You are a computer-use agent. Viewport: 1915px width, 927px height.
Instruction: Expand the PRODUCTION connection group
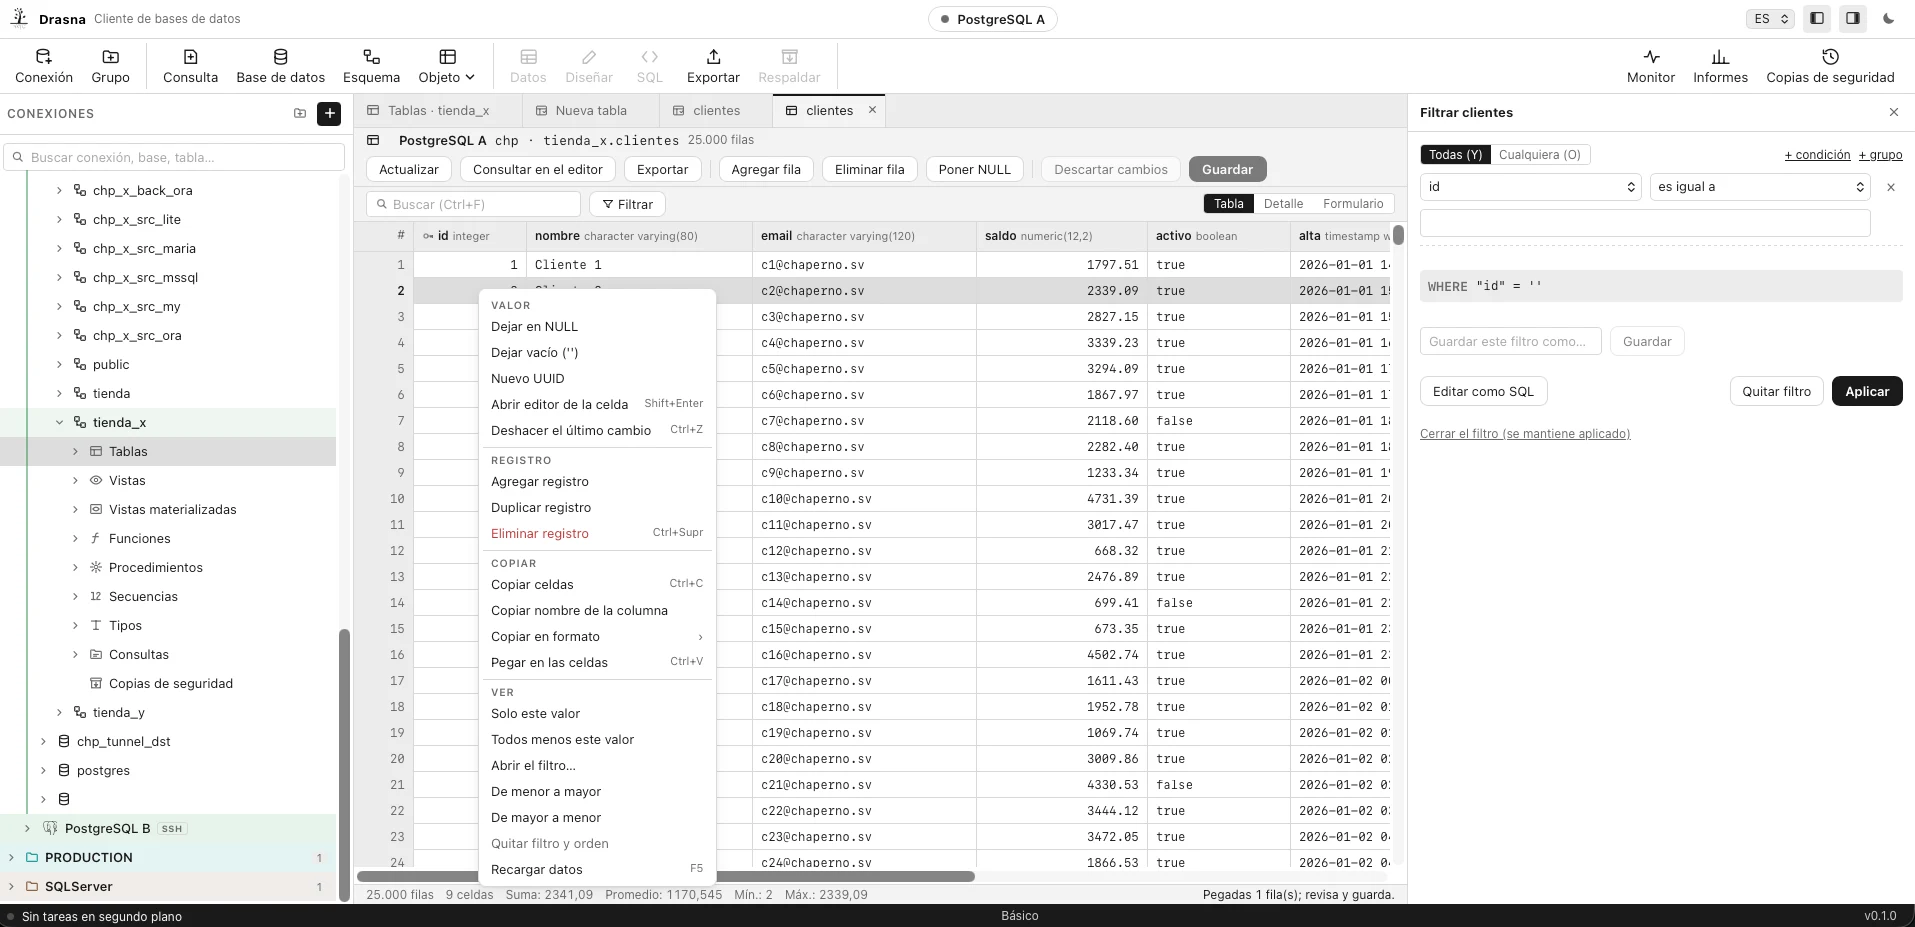pyautogui.click(x=11, y=858)
